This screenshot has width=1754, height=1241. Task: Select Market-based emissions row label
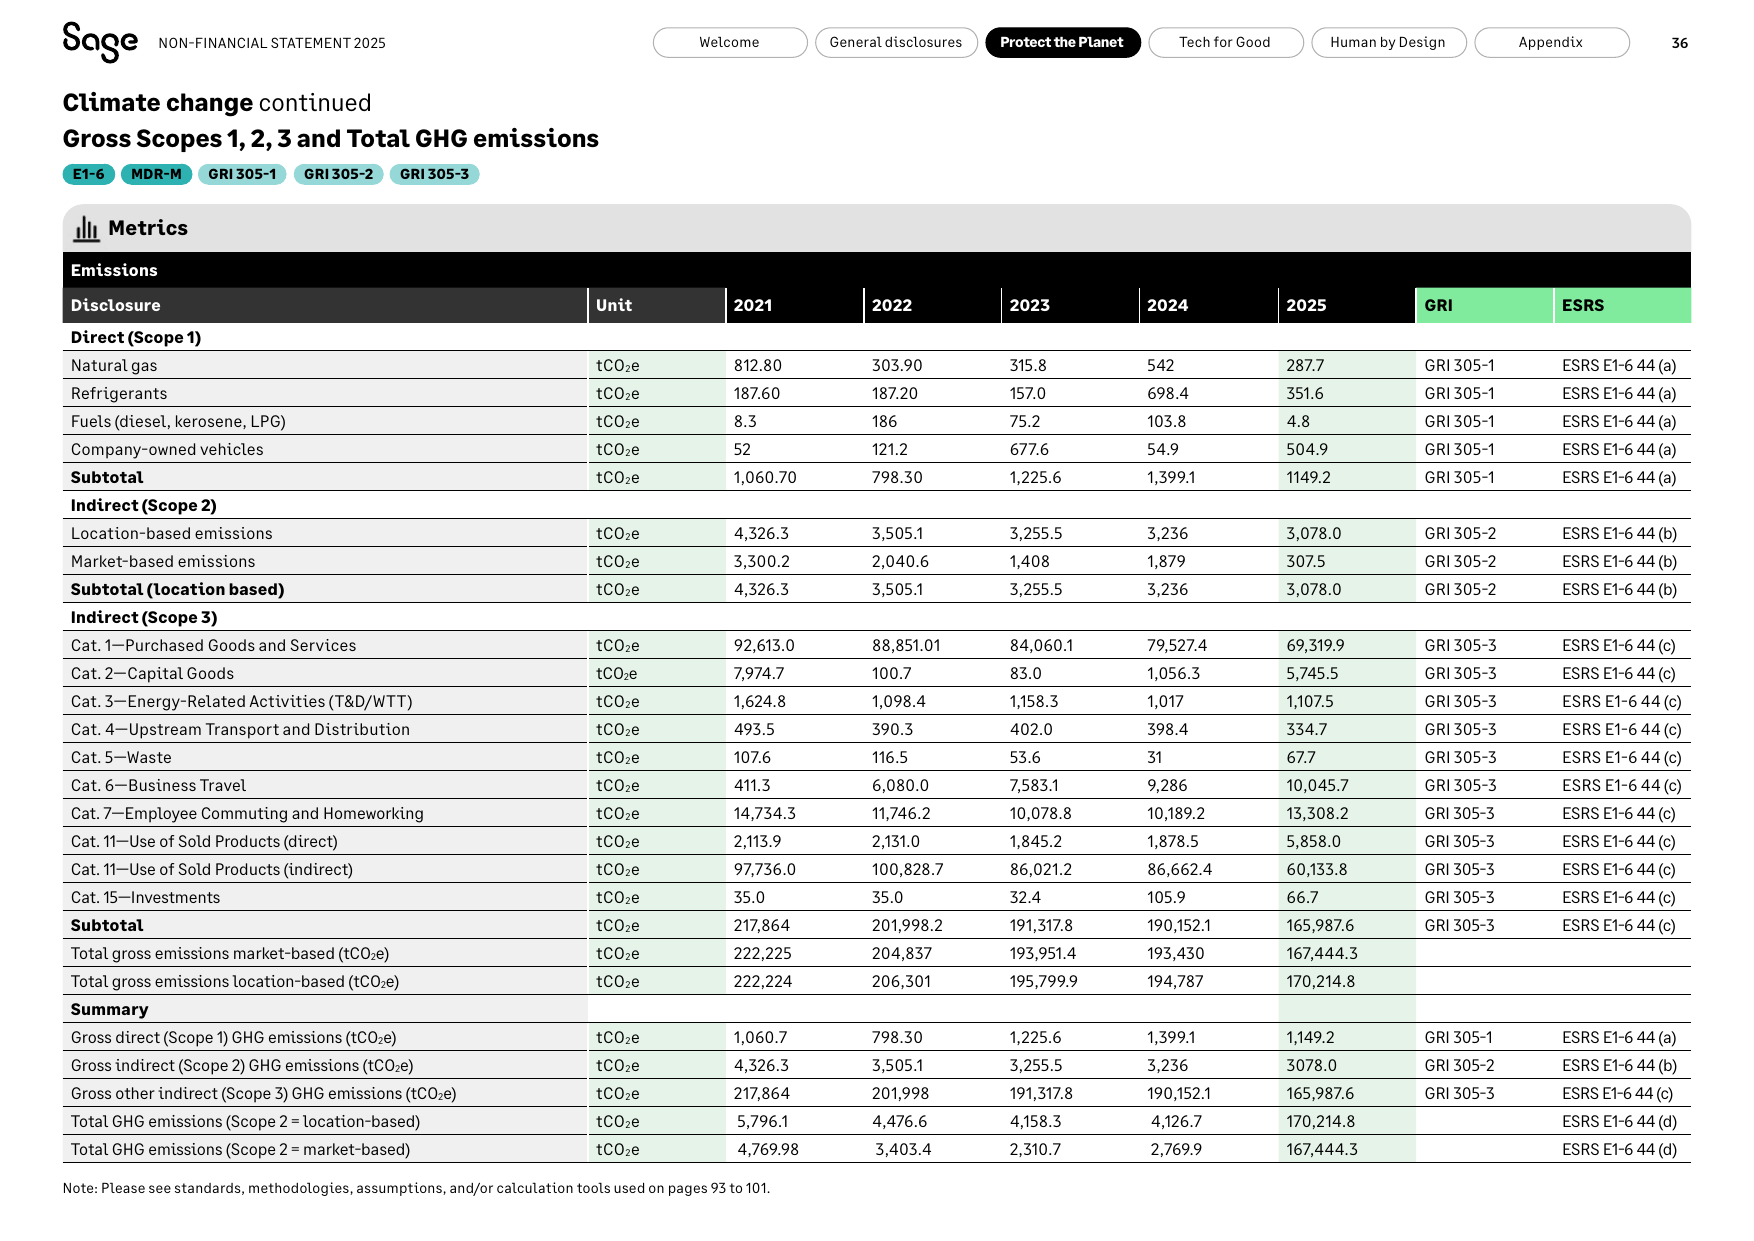pos(163,562)
